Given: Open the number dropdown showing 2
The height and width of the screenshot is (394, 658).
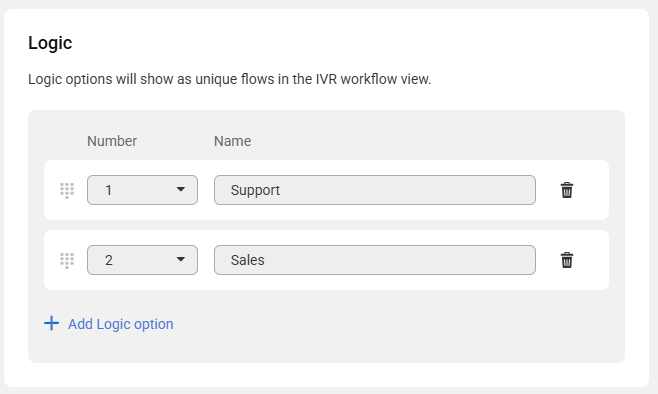Looking at the screenshot, I should pos(142,260).
